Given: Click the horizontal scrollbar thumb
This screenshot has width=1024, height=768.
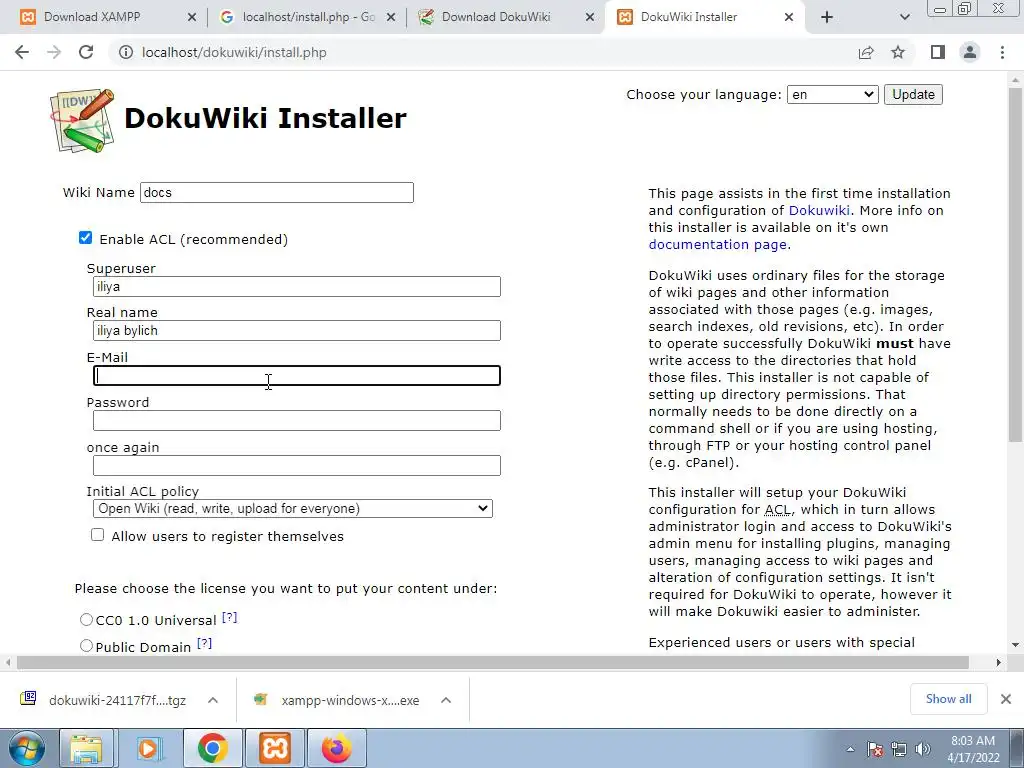Looking at the screenshot, I should [x=493, y=662].
